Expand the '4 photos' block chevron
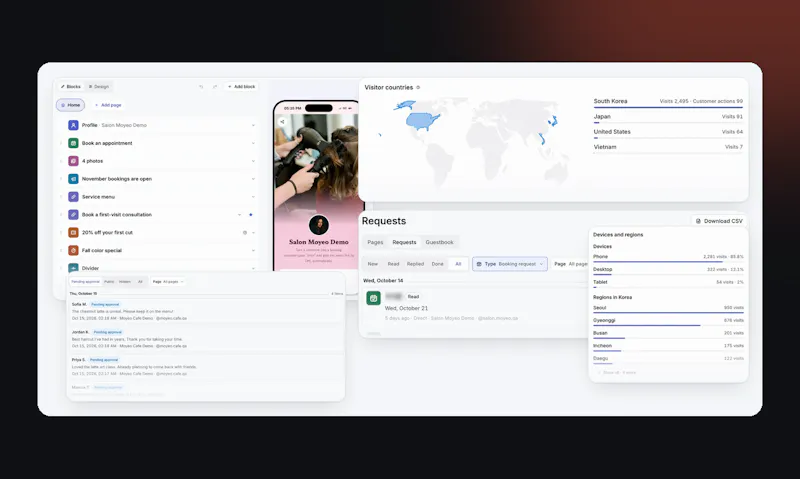The height and width of the screenshot is (479, 800). [253, 161]
